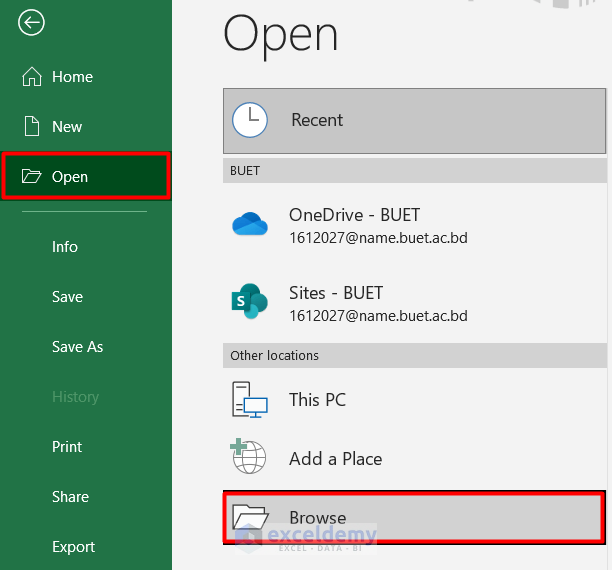Click the OneDrive email 1612027@name.buet.ac.bd

click(x=378, y=238)
